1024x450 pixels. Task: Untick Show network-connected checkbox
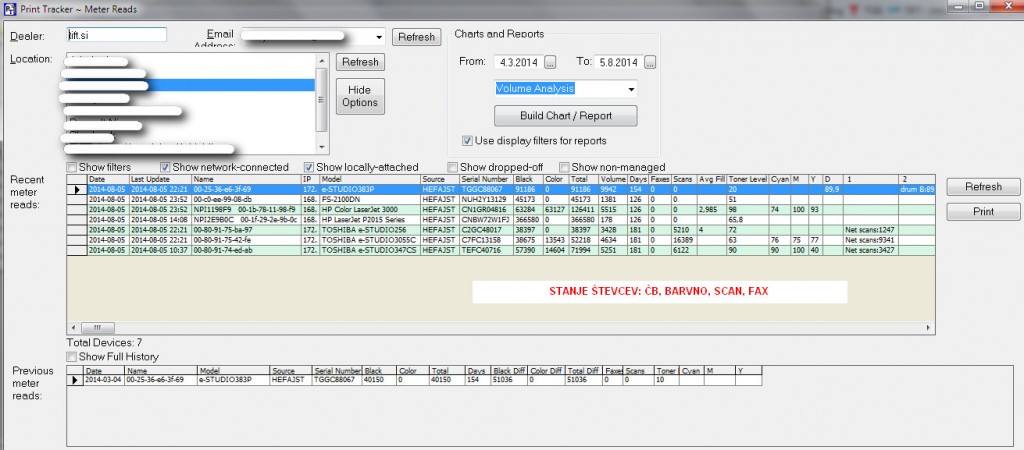click(x=165, y=167)
